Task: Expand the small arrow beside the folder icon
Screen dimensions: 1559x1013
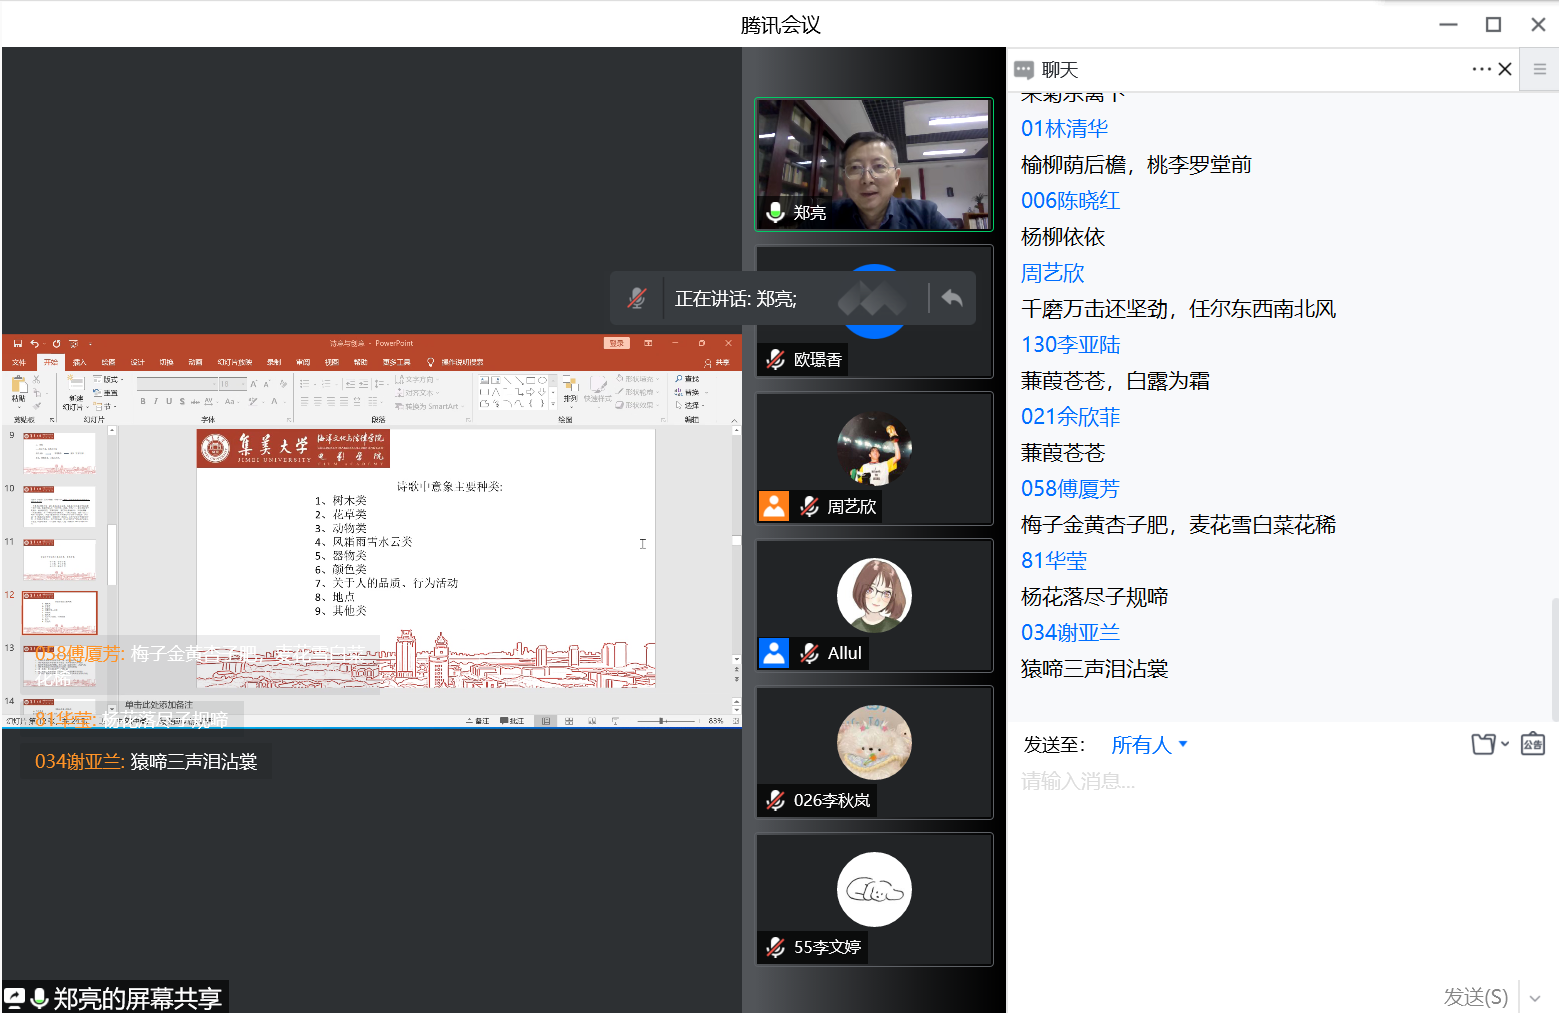Action: (x=1505, y=744)
